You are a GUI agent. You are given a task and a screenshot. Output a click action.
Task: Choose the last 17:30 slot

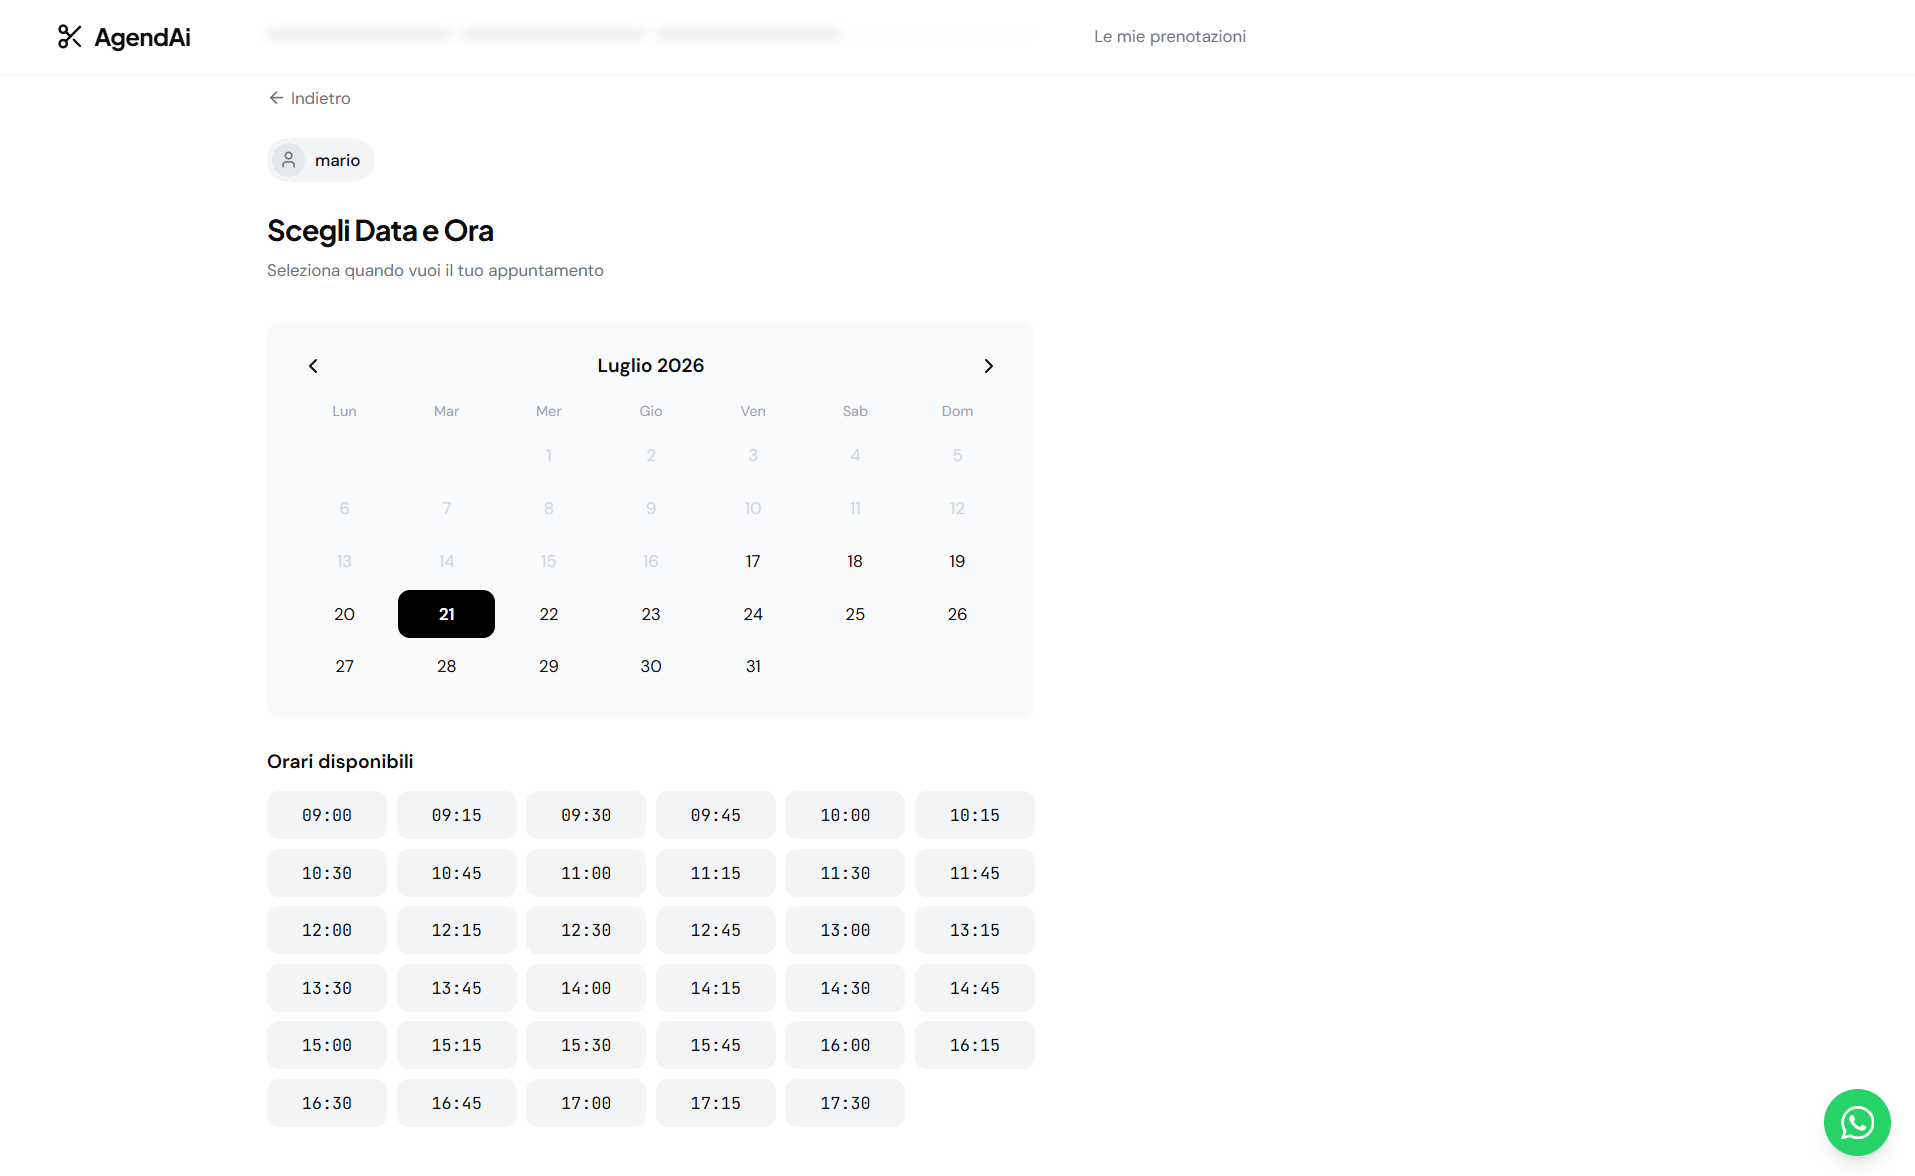(x=845, y=1103)
